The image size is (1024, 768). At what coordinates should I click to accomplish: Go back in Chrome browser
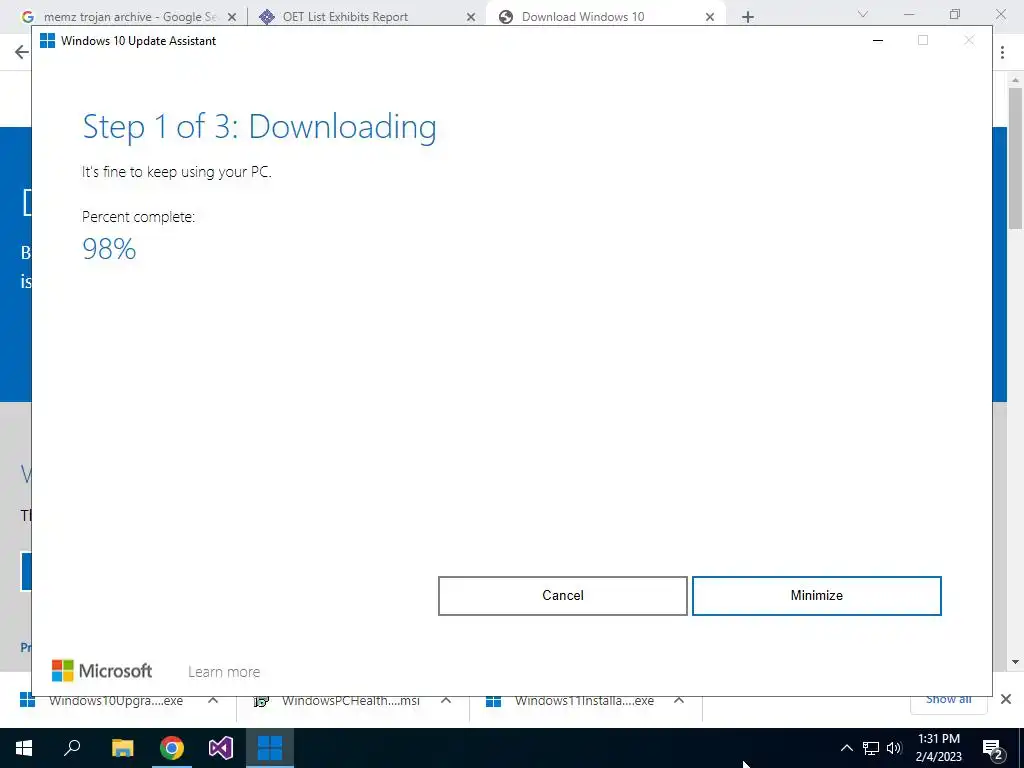point(22,52)
